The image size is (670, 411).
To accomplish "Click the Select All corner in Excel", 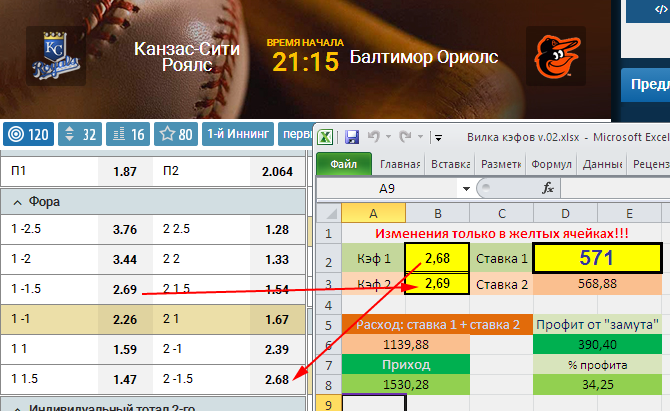I will (x=329, y=213).
